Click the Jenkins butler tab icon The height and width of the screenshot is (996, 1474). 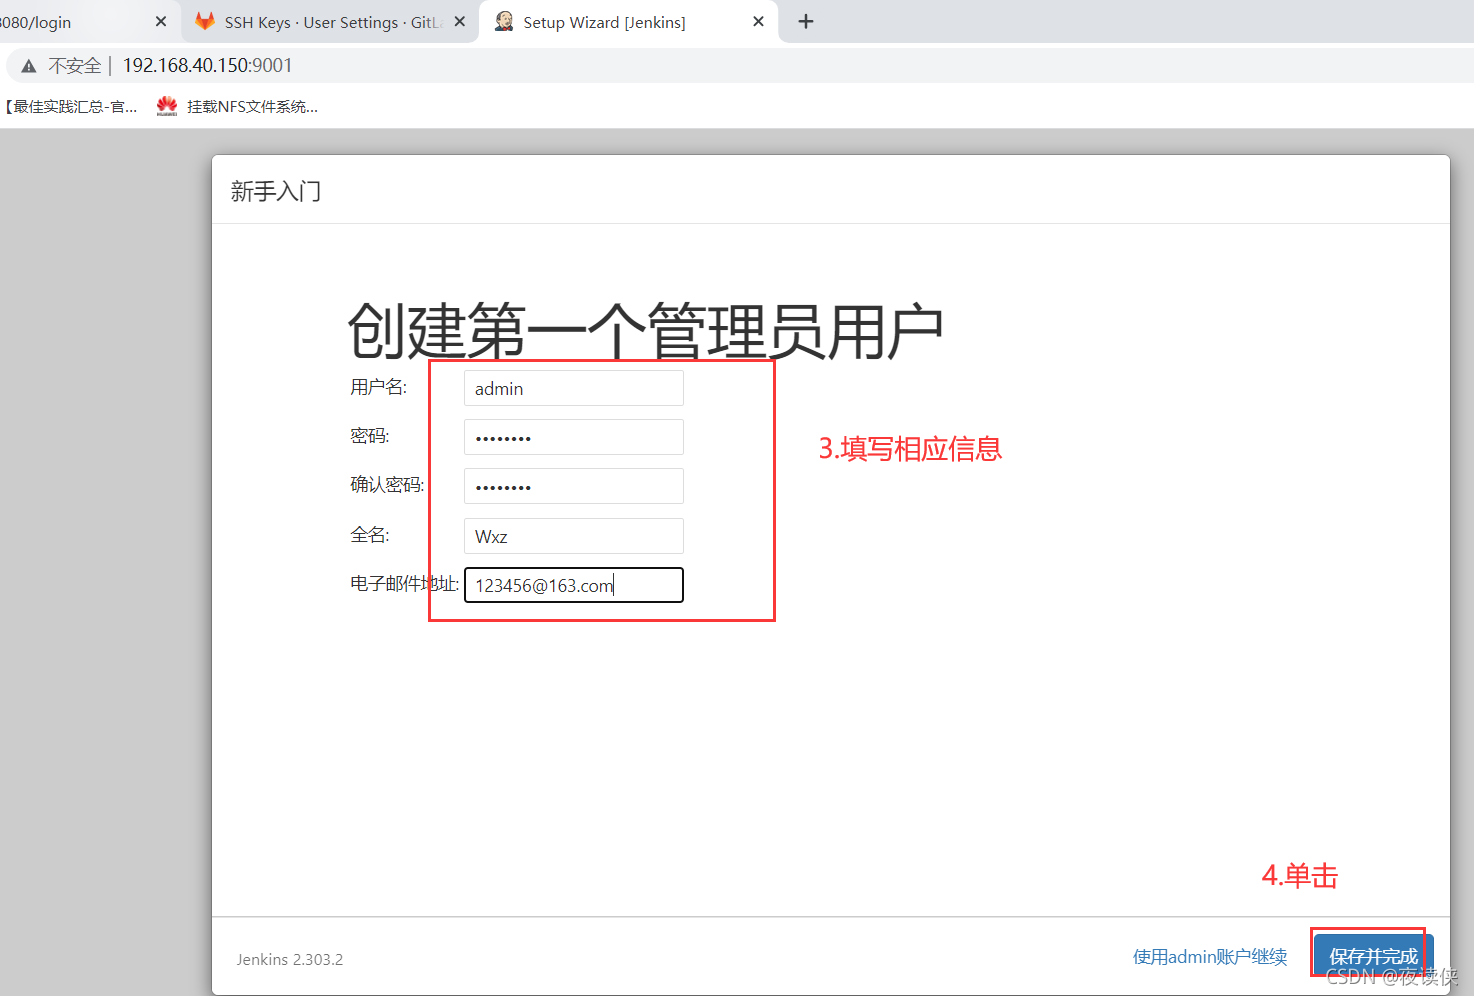[x=504, y=21]
